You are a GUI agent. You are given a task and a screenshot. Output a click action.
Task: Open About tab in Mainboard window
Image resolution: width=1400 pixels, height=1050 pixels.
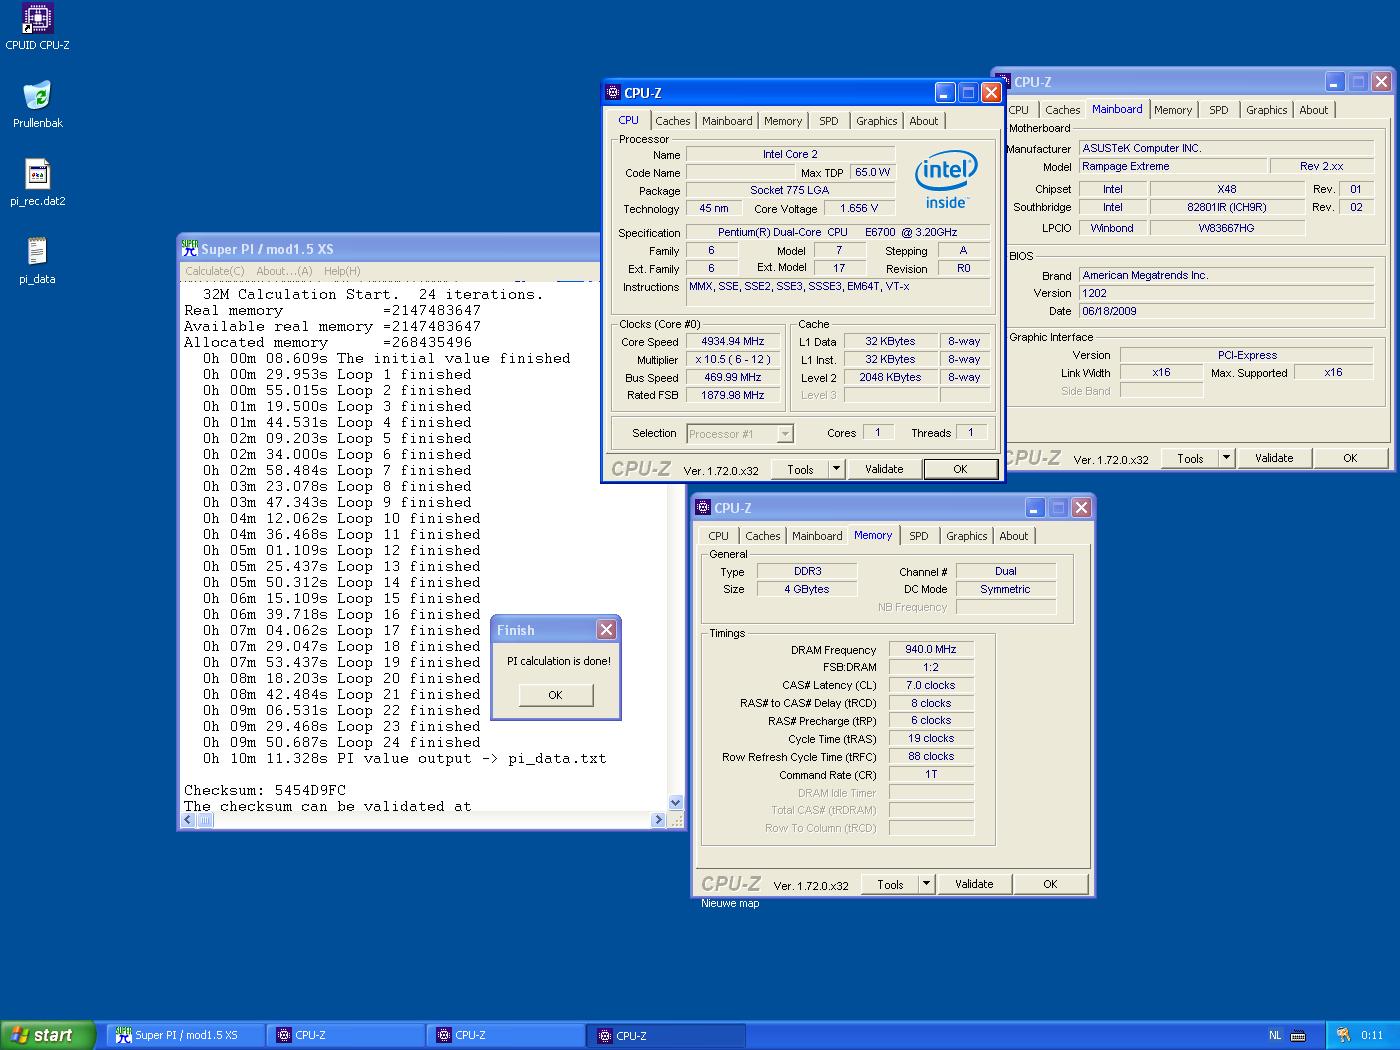pyautogui.click(x=1314, y=110)
